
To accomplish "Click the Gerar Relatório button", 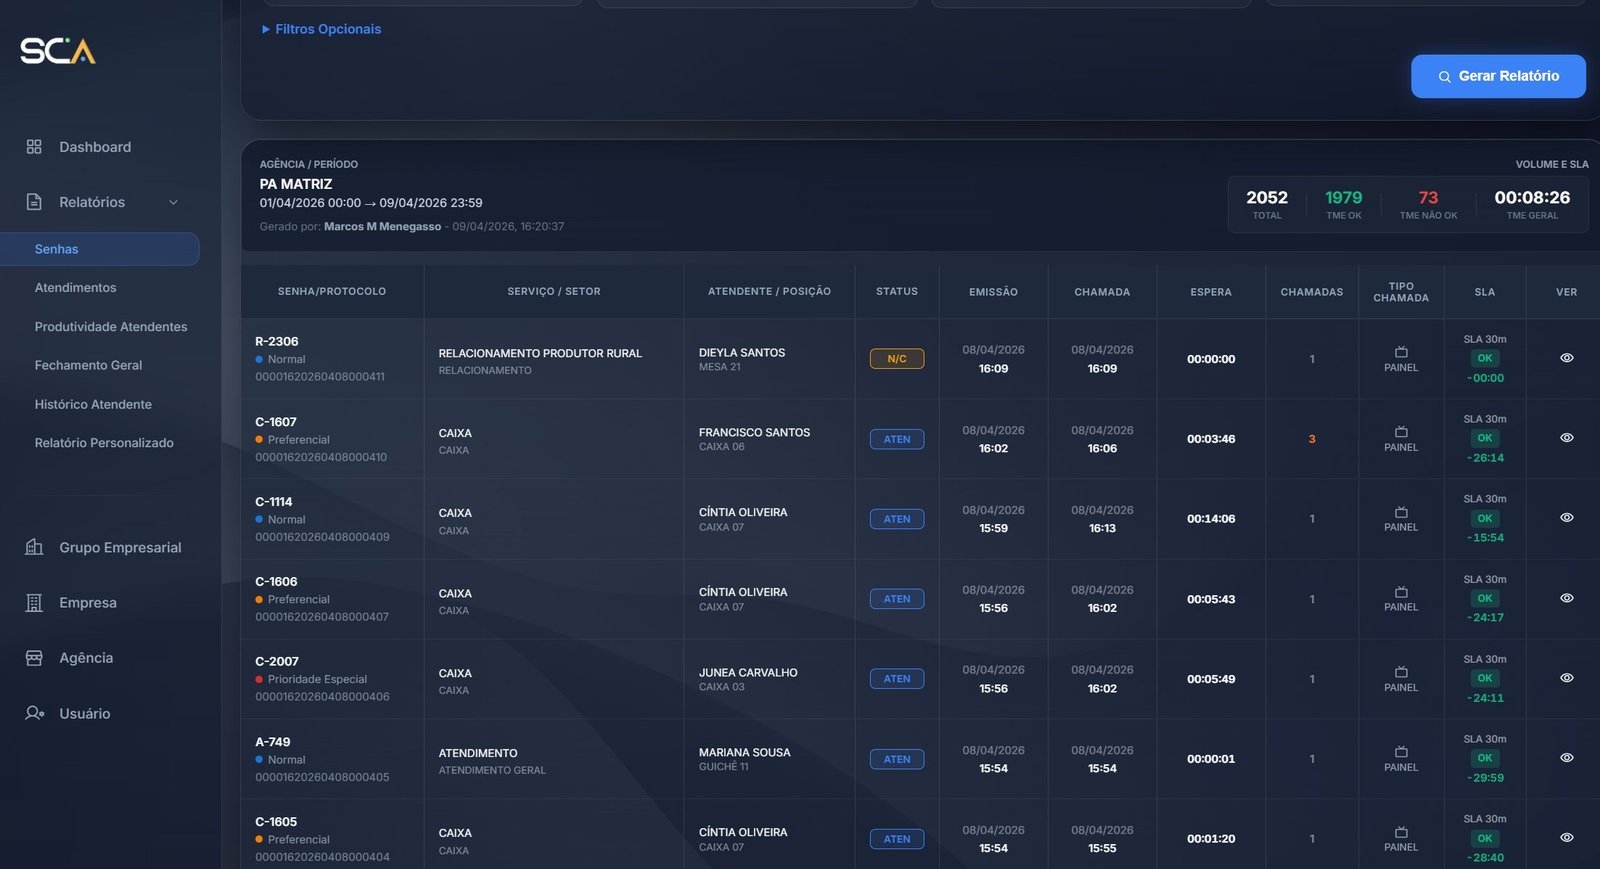I will pyautogui.click(x=1497, y=76).
